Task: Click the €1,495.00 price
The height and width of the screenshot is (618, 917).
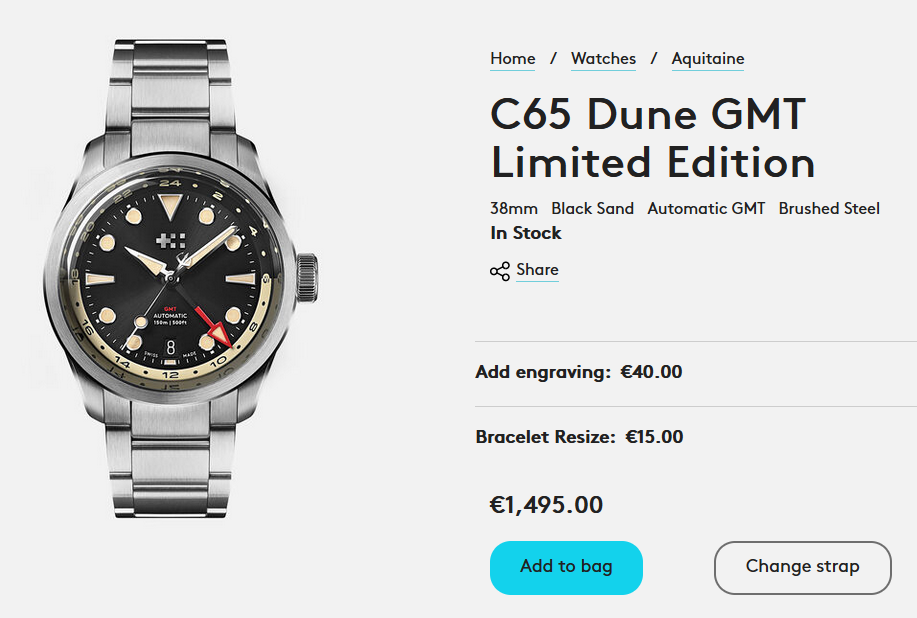Action: point(546,505)
